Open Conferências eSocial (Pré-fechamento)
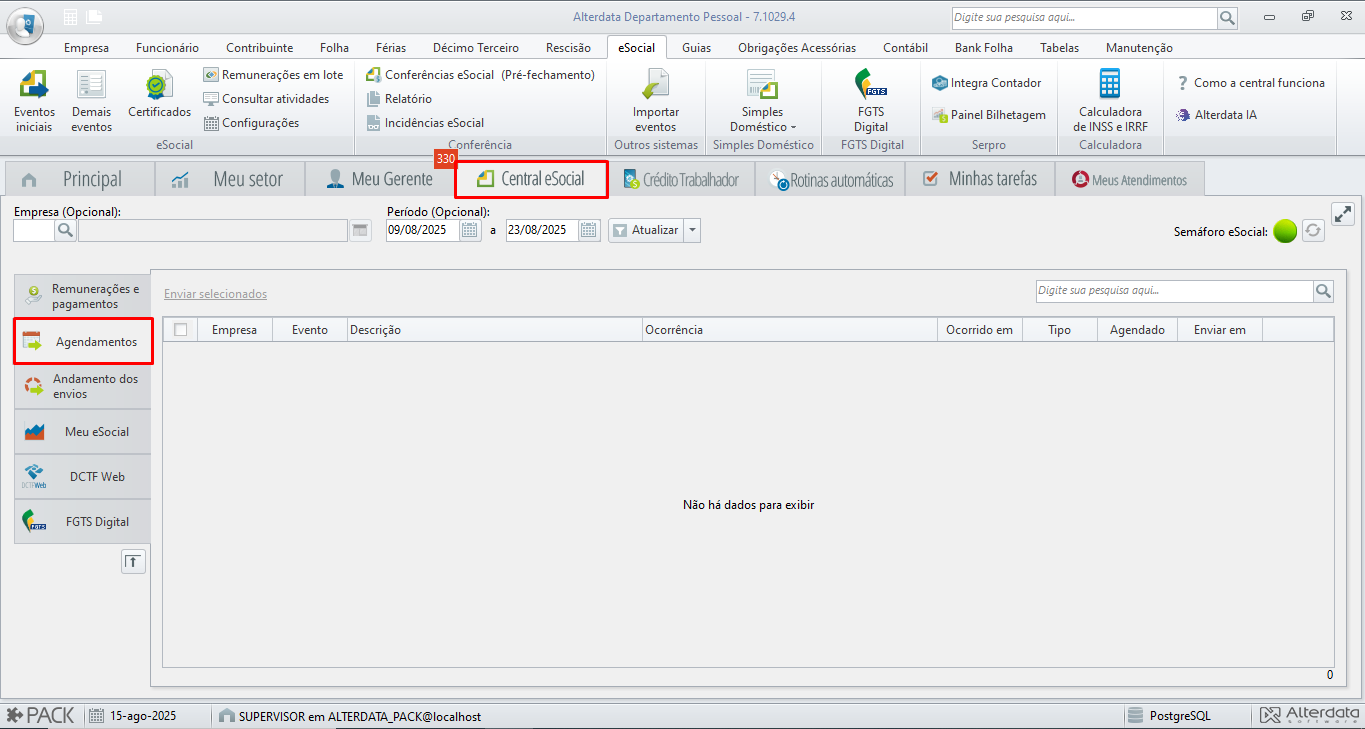 coord(480,75)
